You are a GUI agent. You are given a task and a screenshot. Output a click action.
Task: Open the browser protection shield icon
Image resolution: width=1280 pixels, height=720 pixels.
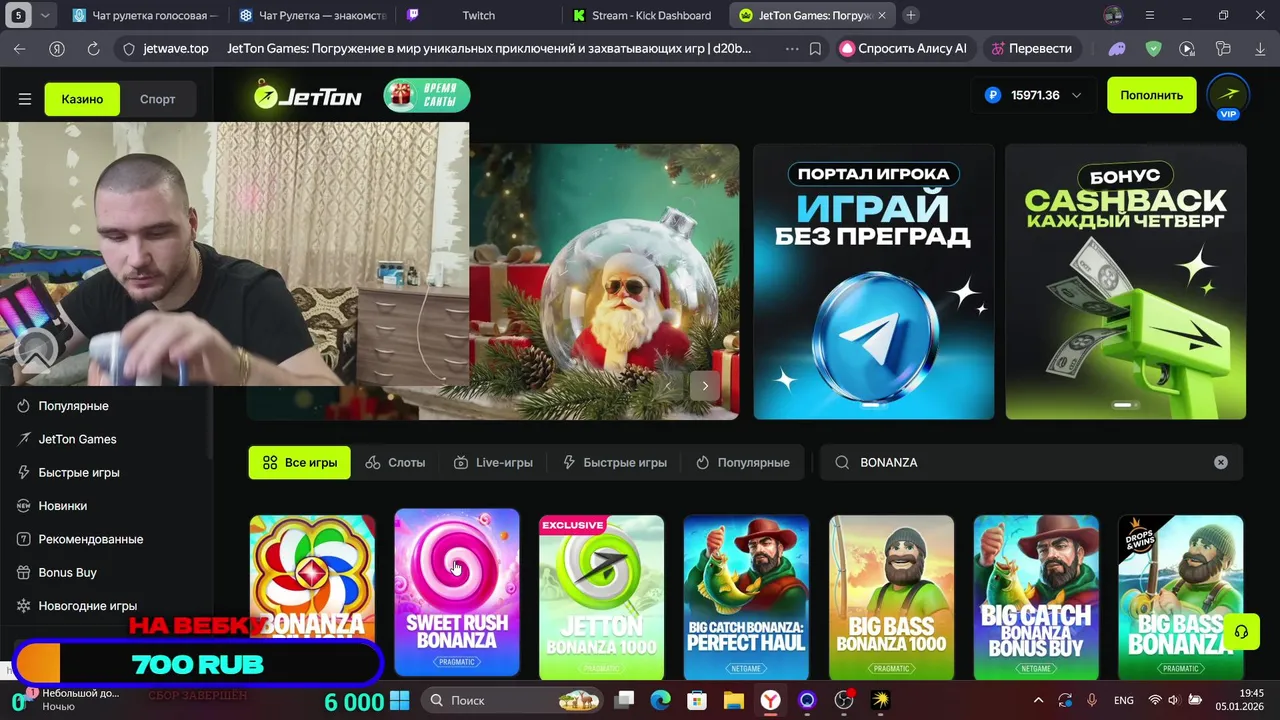[1153, 48]
